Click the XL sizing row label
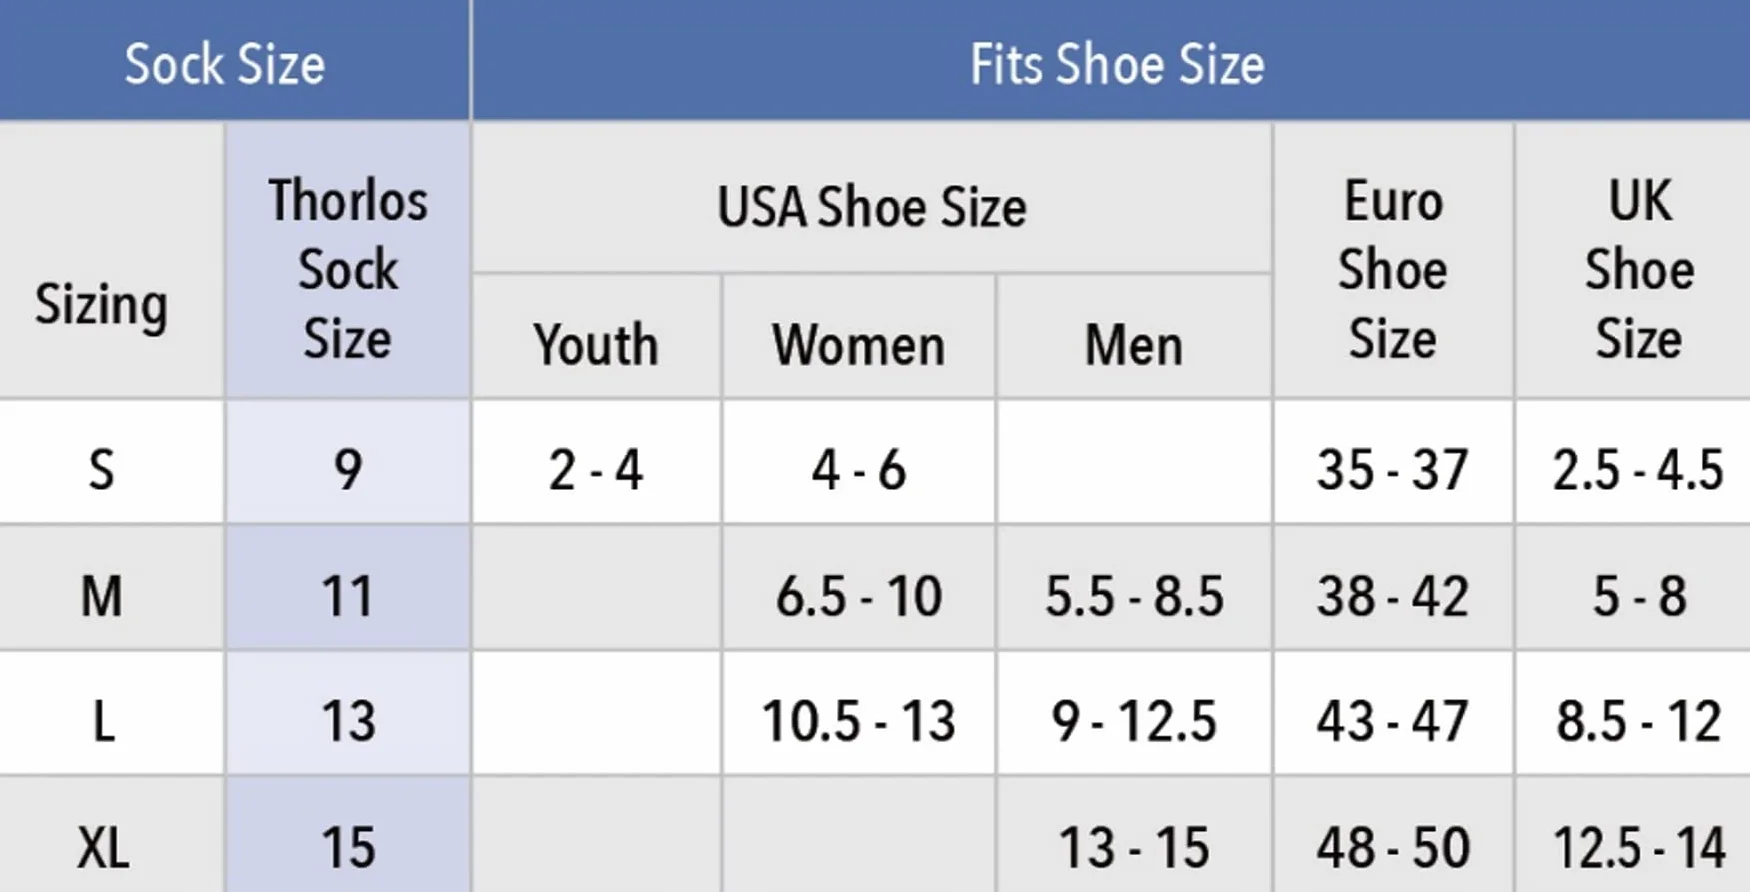The height and width of the screenshot is (892, 1750). 111,835
